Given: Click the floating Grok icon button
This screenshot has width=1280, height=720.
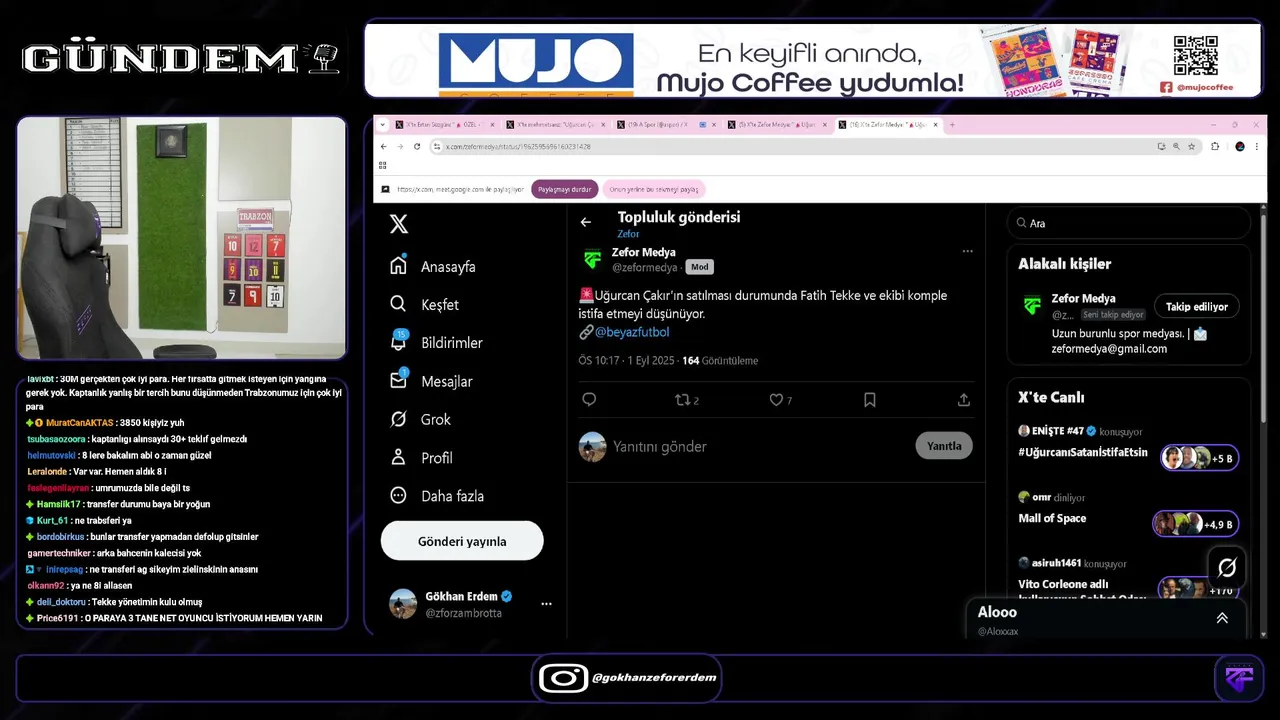Looking at the screenshot, I should (1227, 567).
